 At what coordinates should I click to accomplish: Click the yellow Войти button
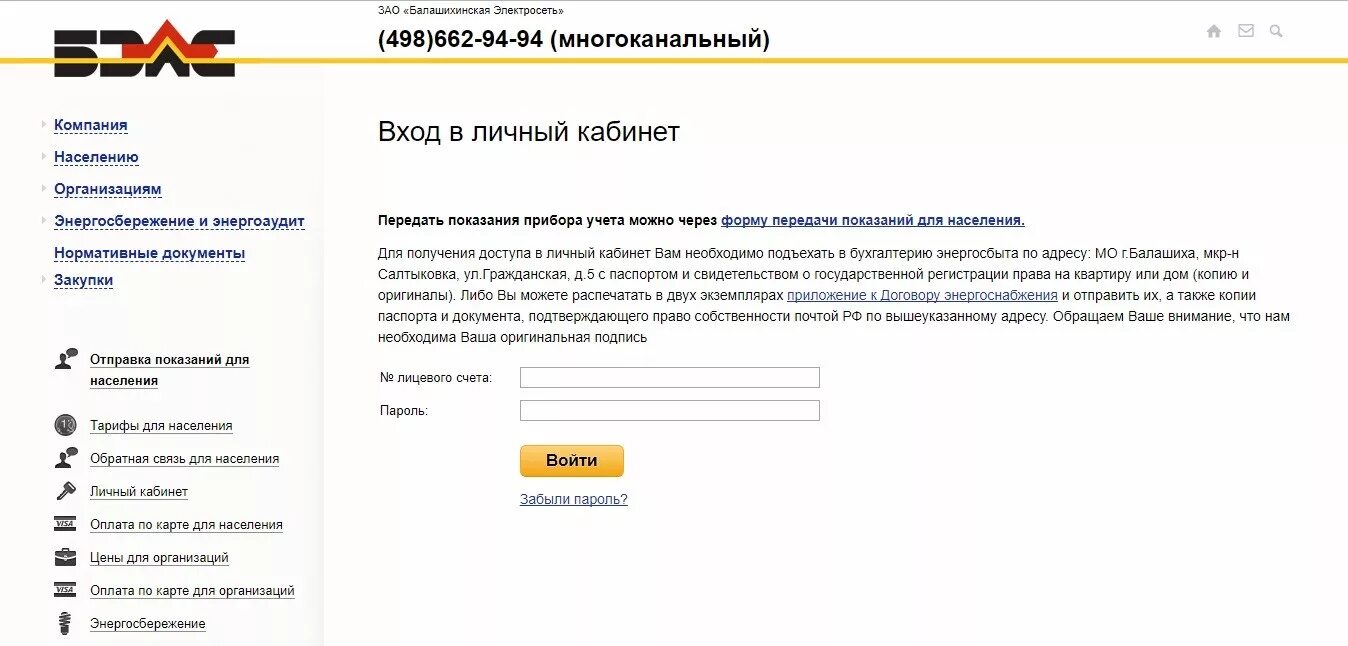pos(572,461)
